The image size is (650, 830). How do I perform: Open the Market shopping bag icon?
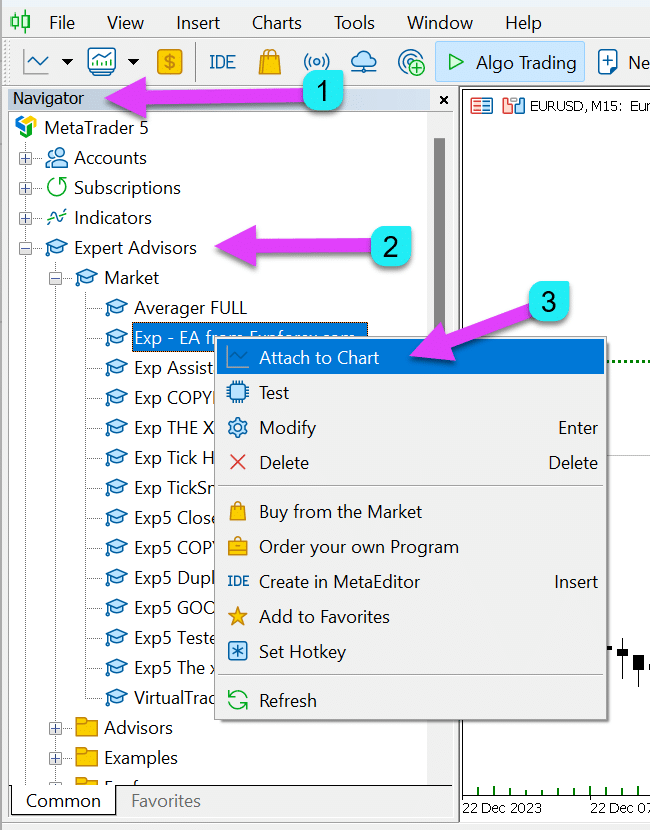[269, 62]
